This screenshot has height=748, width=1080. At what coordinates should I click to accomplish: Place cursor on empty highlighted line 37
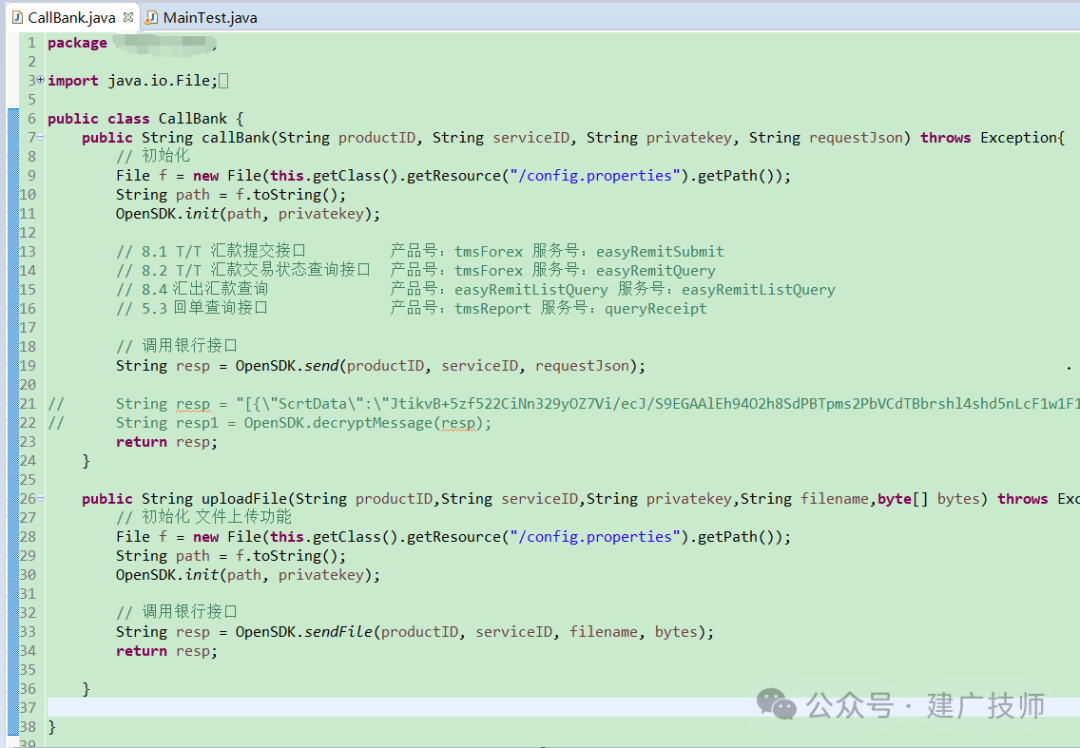(x=563, y=707)
